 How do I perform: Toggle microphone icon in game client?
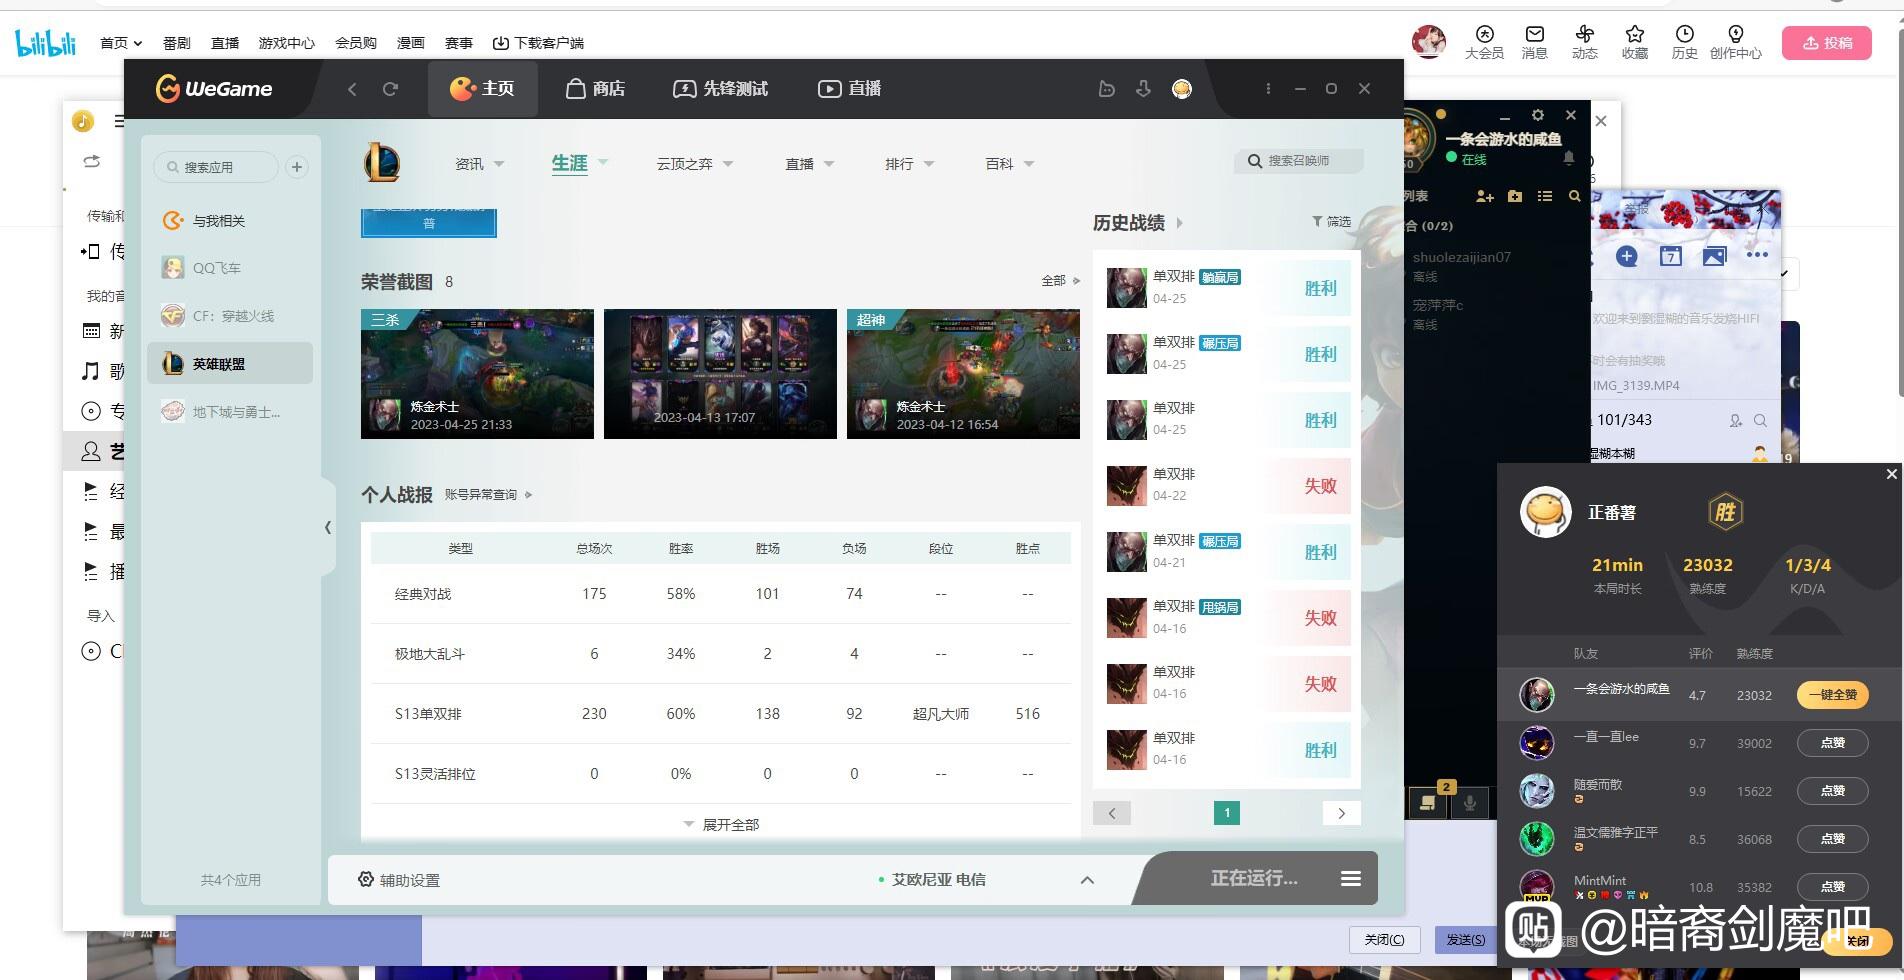[x=1470, y=802]
